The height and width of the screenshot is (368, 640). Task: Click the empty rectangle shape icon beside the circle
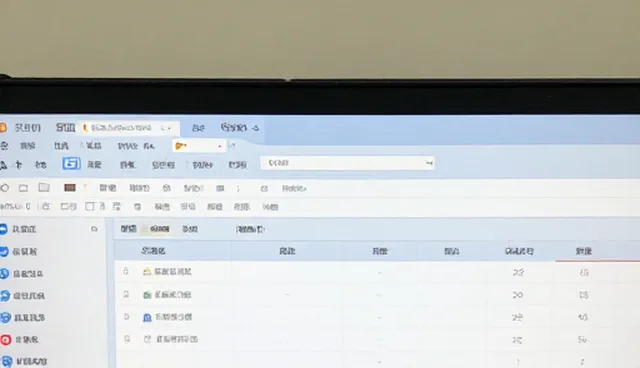coord(23,188)
